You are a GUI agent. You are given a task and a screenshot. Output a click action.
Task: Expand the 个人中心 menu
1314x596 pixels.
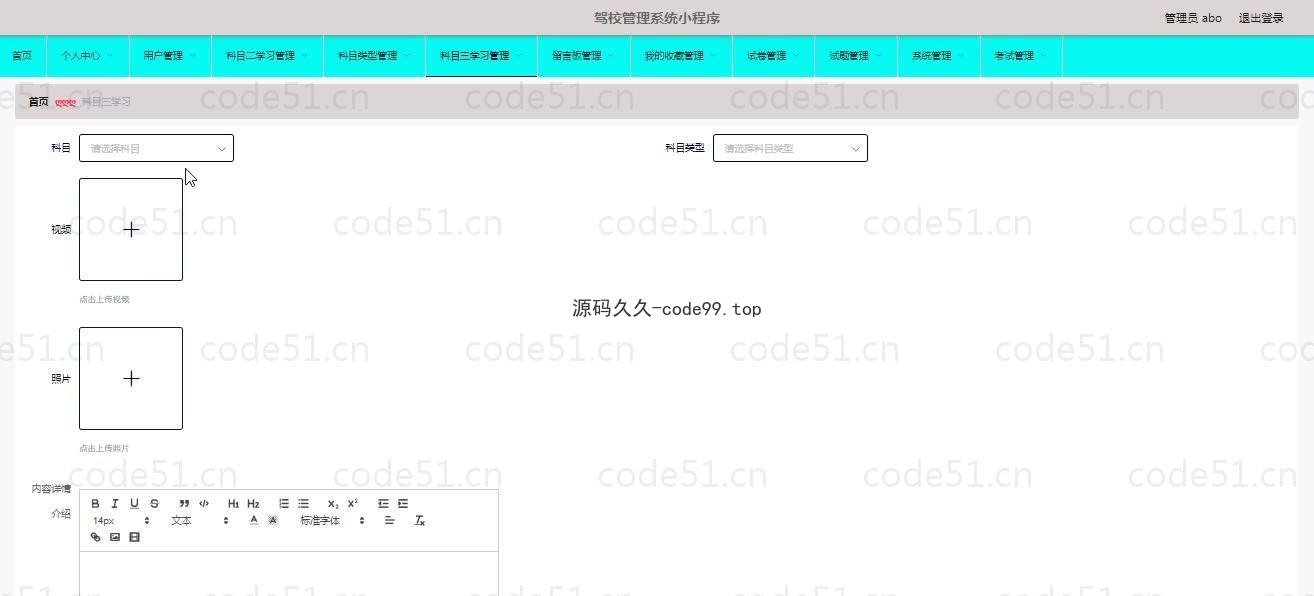click(87, 56)
